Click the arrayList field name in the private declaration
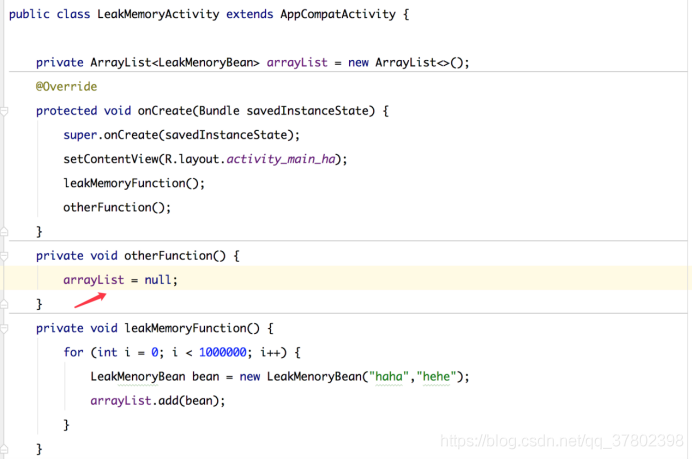The width and height of the screenshot is (693, 459). (297, 63)
